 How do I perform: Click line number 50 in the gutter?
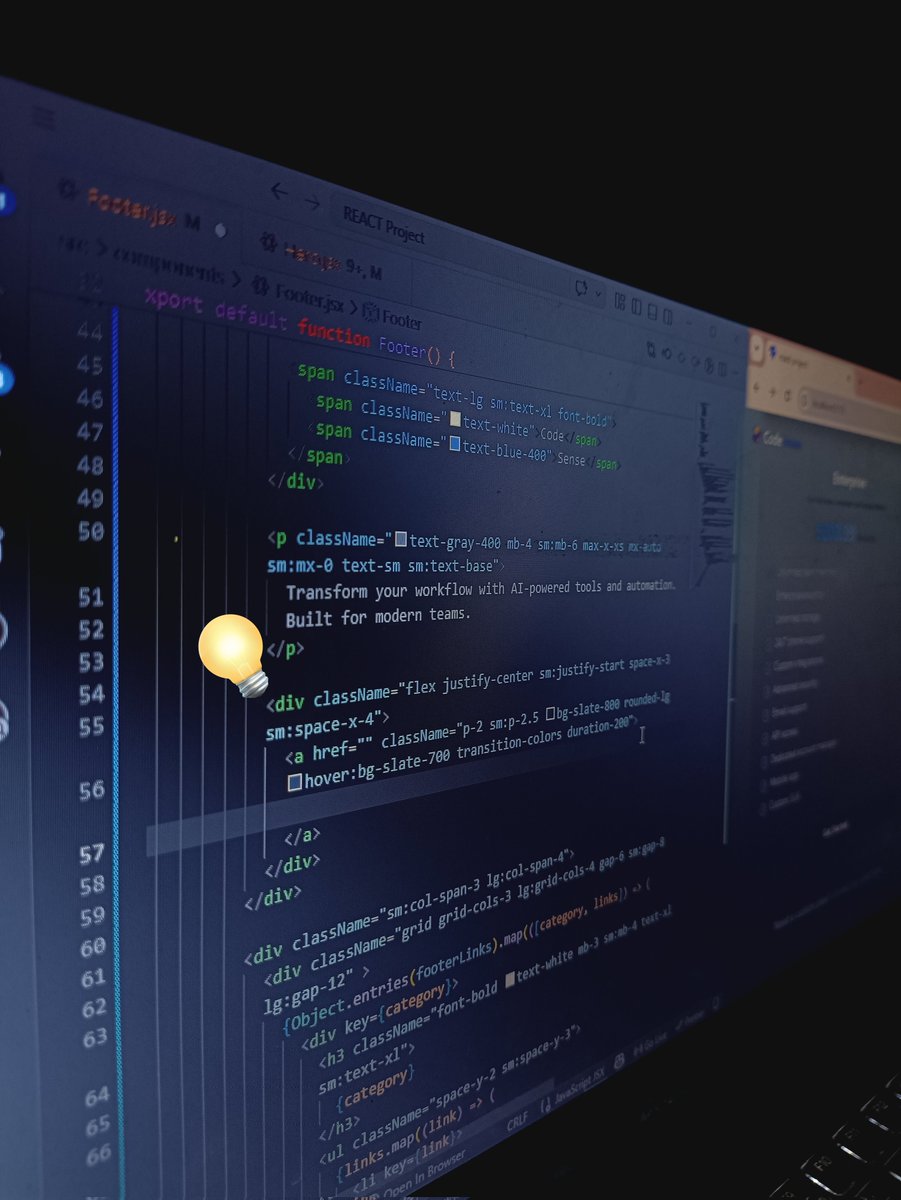tap(91, 532)
